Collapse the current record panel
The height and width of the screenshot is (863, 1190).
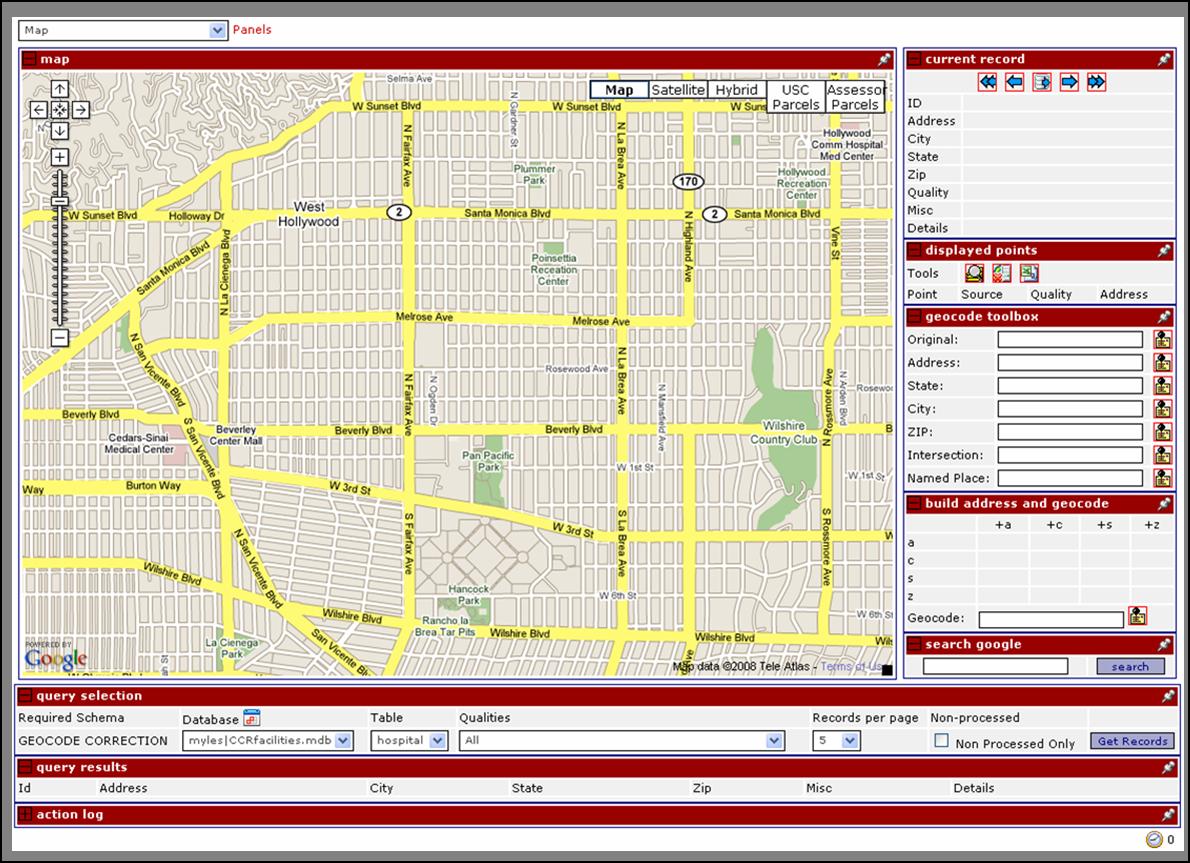(x=914, y=59)
